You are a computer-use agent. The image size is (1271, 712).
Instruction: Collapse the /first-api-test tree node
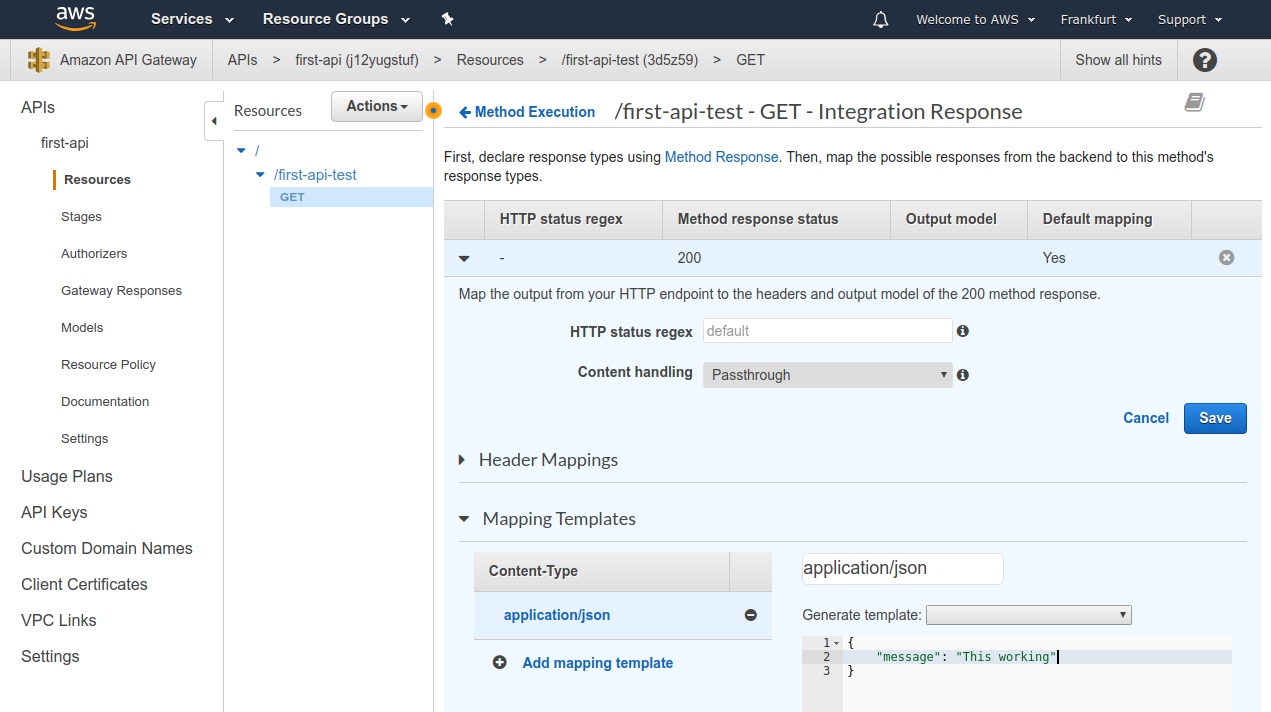click(260, 175)
